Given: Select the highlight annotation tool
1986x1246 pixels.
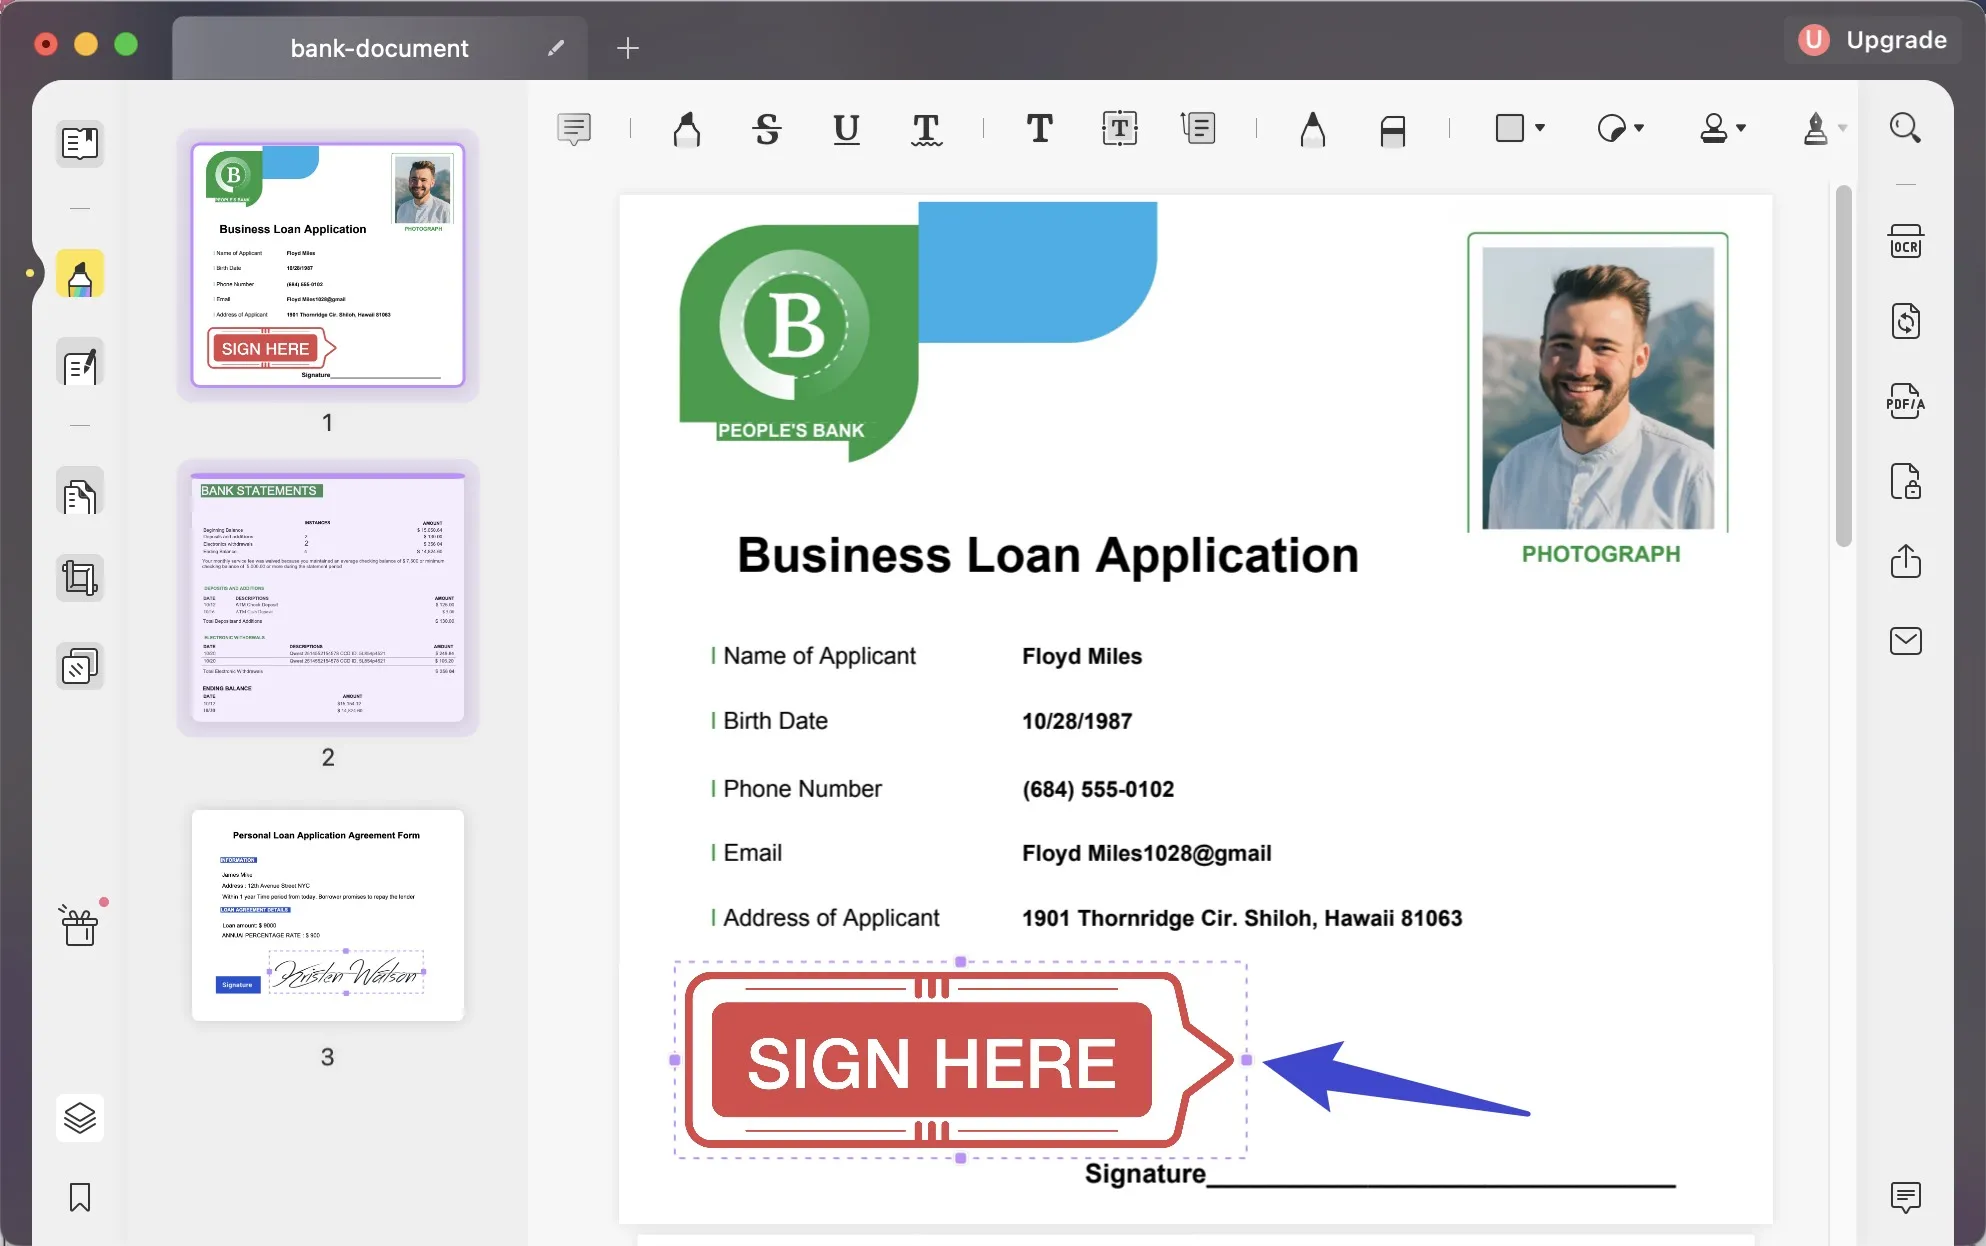Looking at the screenshot, I should (x=687, y=128).
